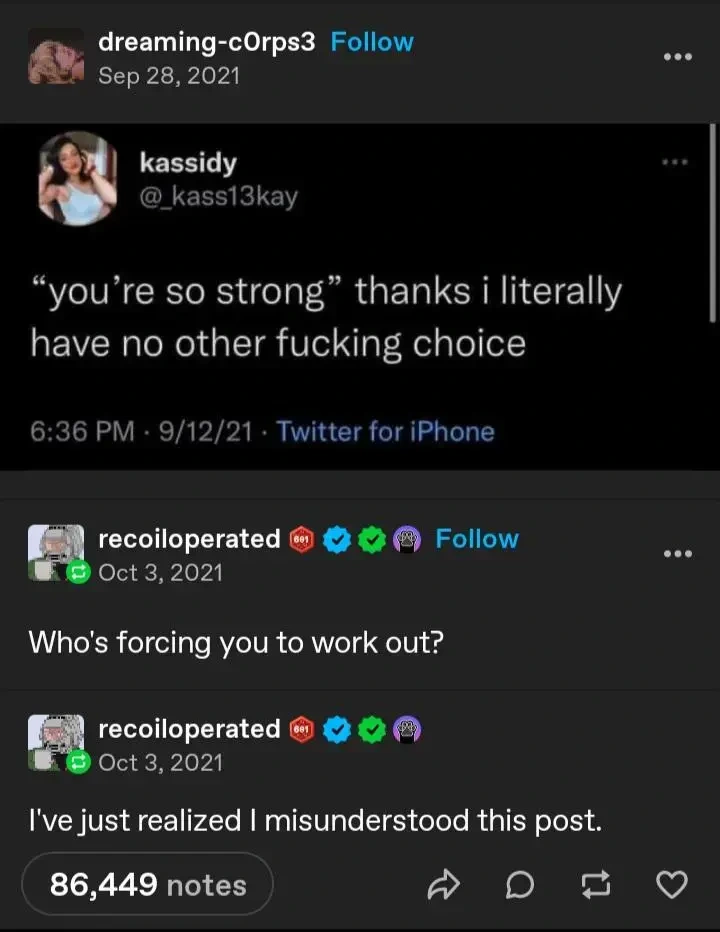Open the 86,449 notes button
The height and width of the screenshot is (932, 720).
pyautogui.click(x=147, y=885)
